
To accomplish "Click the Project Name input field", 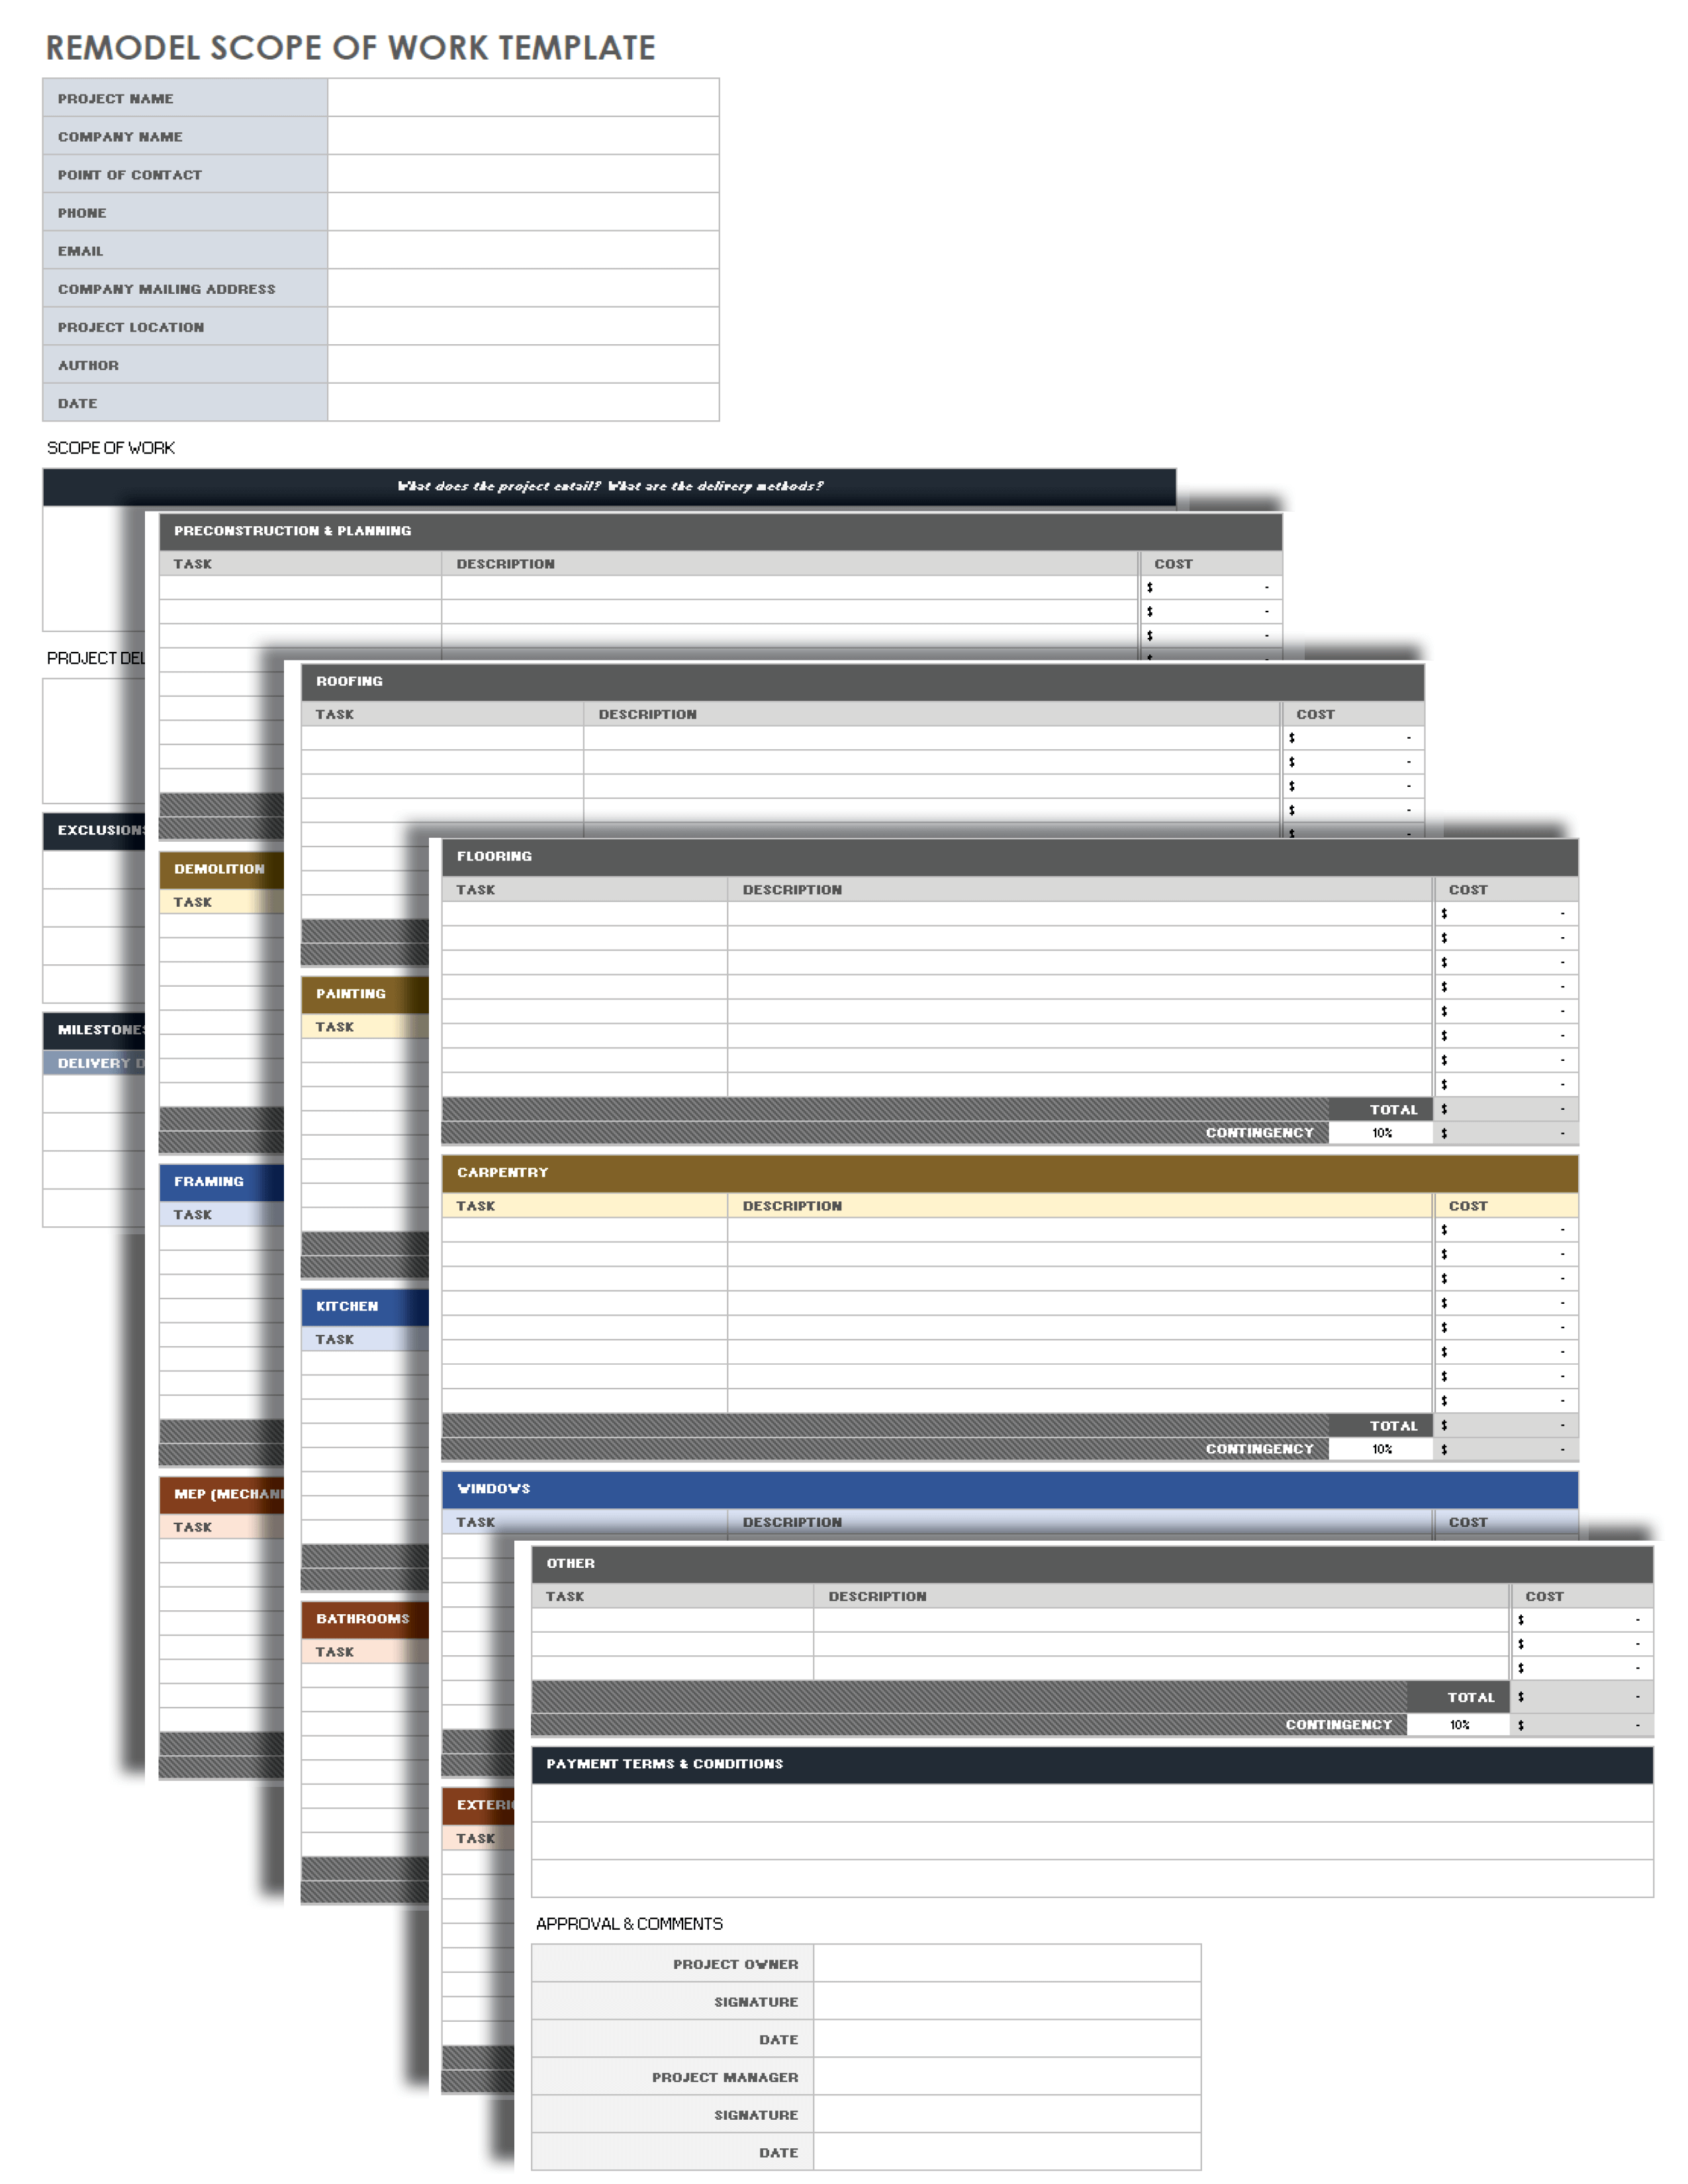I will click(x=523, y=97).
